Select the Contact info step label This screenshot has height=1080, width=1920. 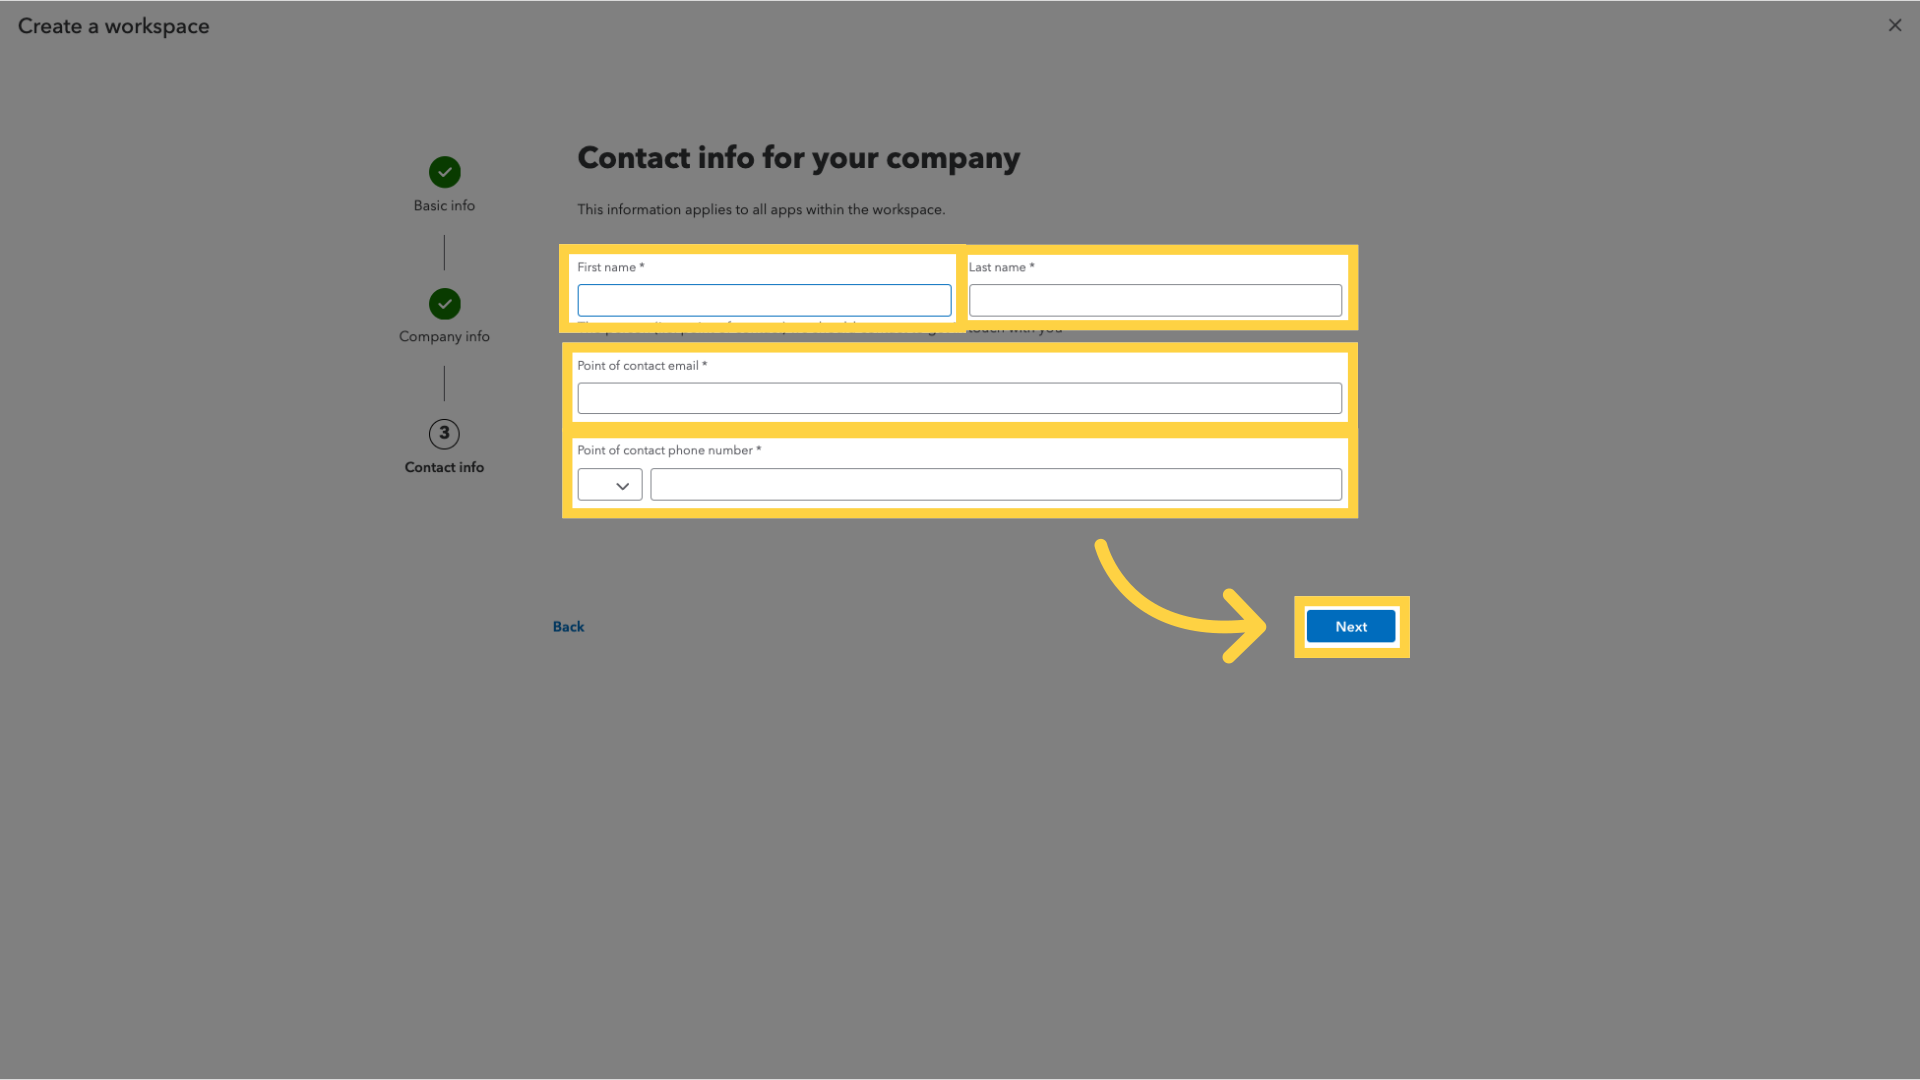point(444,468)
